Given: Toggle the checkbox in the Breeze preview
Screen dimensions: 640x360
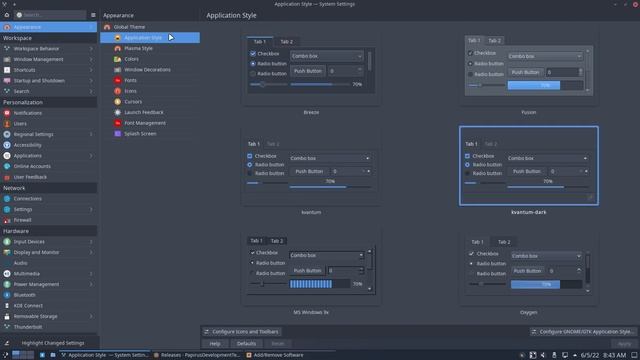Looking at the screenshot, I should click(253, 53).
